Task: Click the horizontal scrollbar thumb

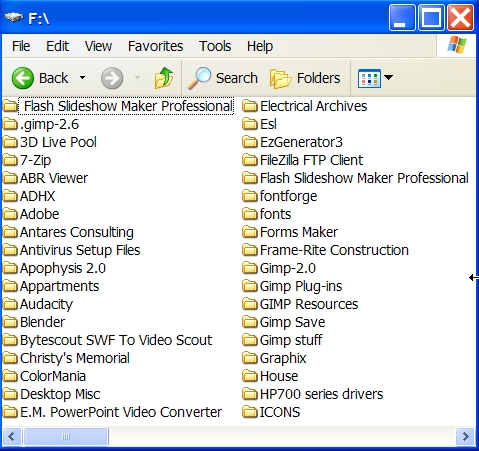Action: (x=66, y=436)
